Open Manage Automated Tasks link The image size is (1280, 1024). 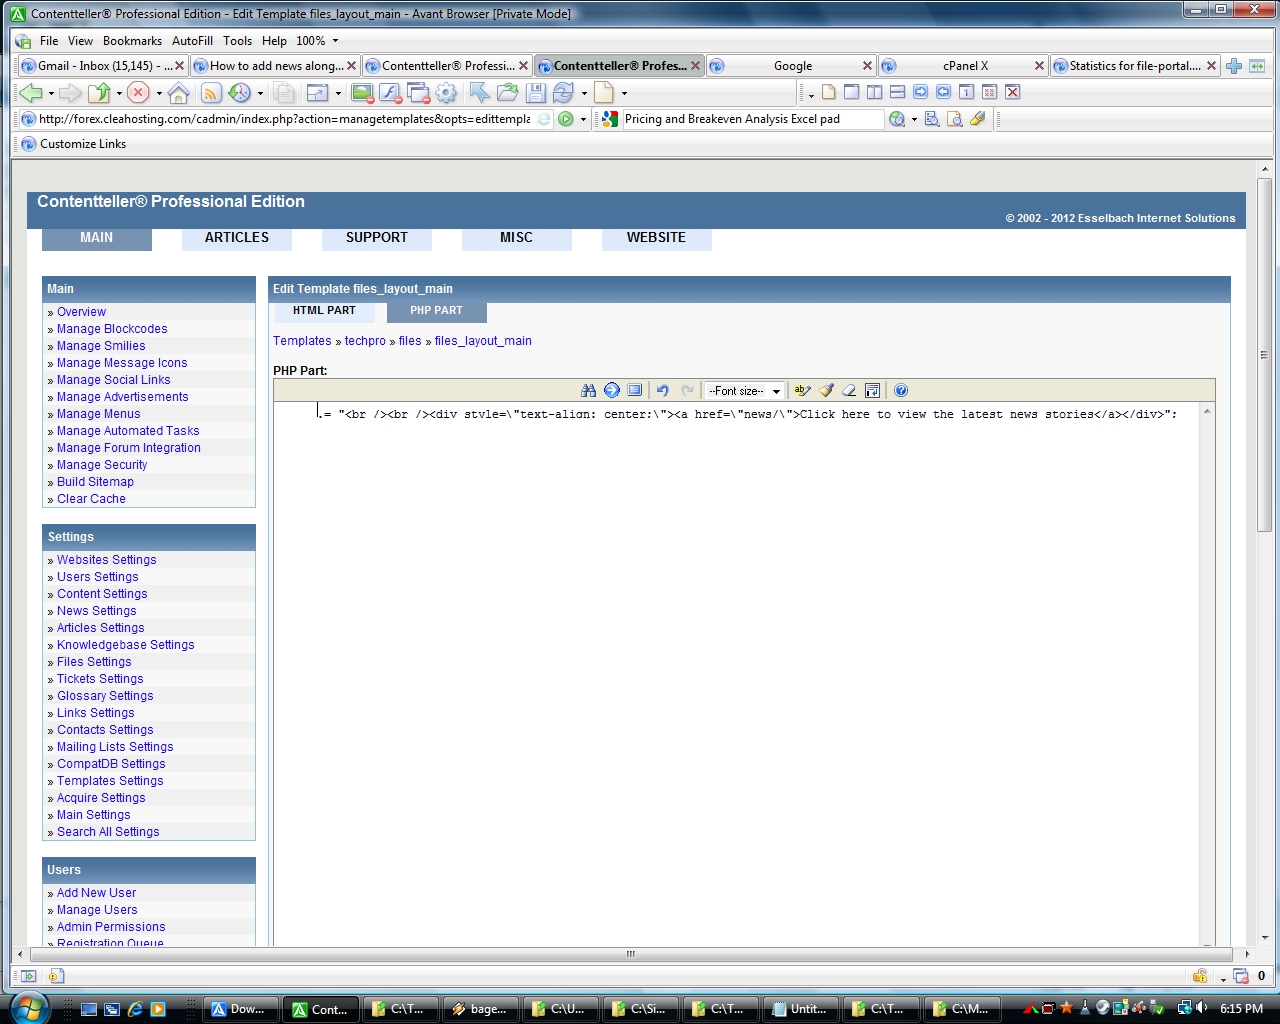click(x=128, y=431)
